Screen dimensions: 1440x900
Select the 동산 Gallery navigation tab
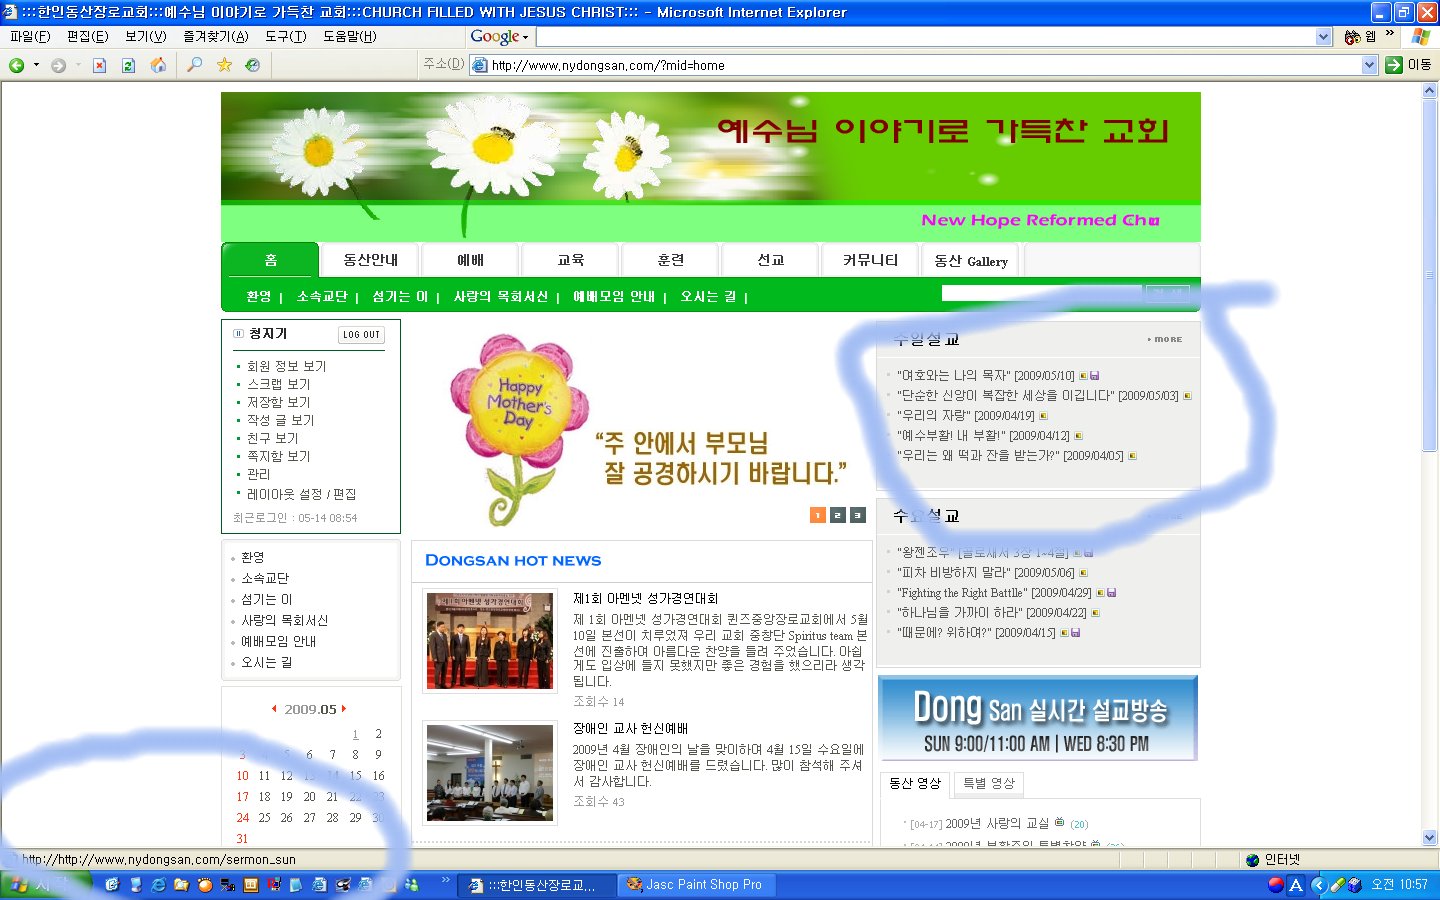(x=970, y=261)
